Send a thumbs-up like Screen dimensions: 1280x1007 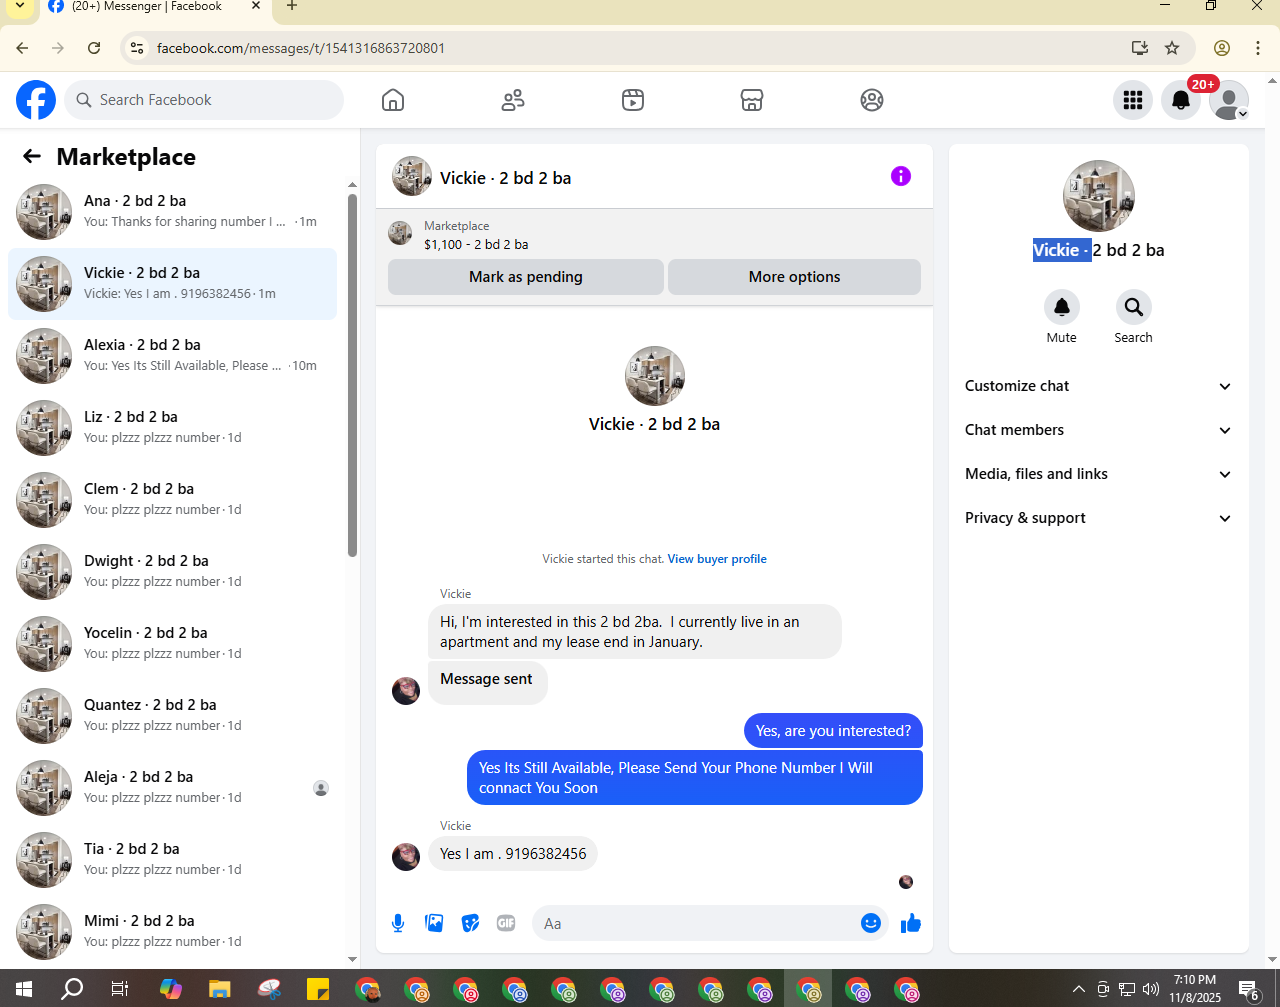(910, 923)
